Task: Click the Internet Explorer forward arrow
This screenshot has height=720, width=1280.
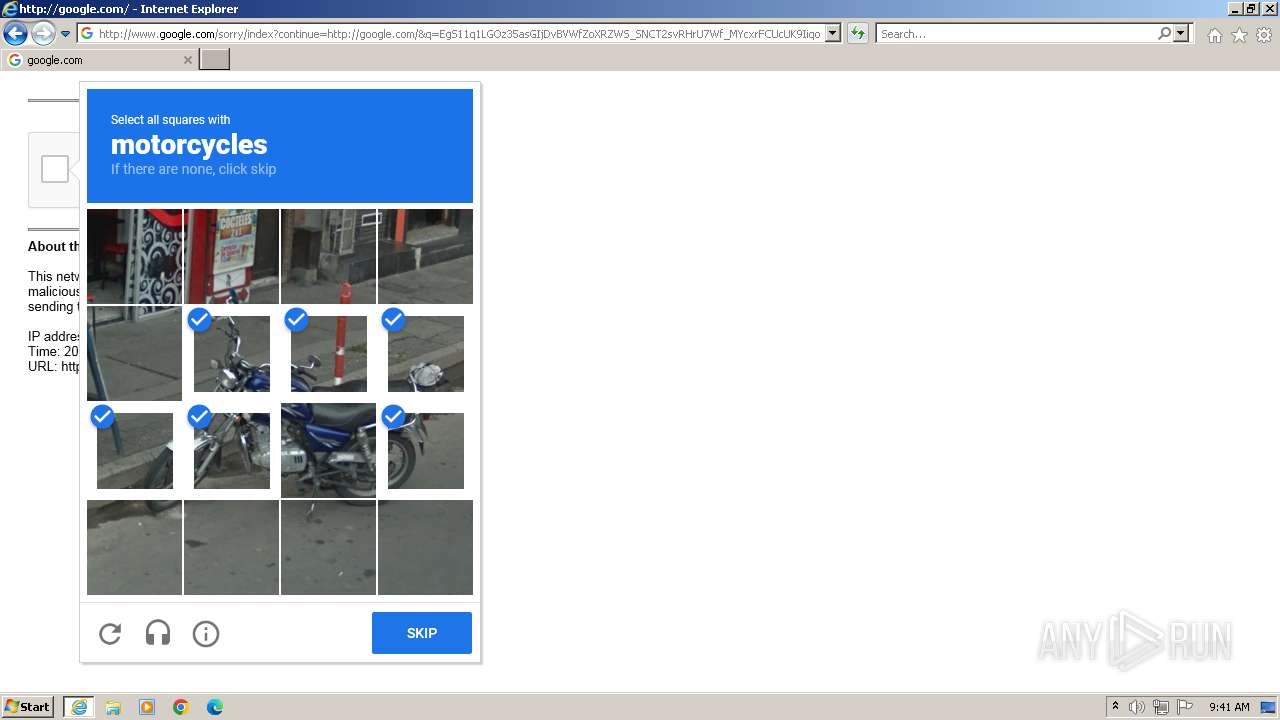Action: (x=42, y=34)
